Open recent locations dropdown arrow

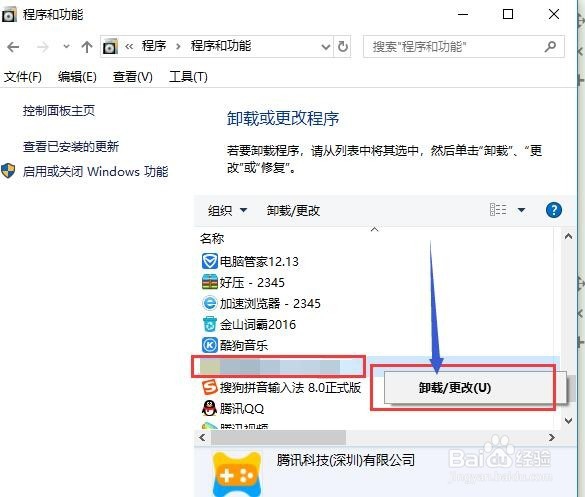tap(66, 47)
